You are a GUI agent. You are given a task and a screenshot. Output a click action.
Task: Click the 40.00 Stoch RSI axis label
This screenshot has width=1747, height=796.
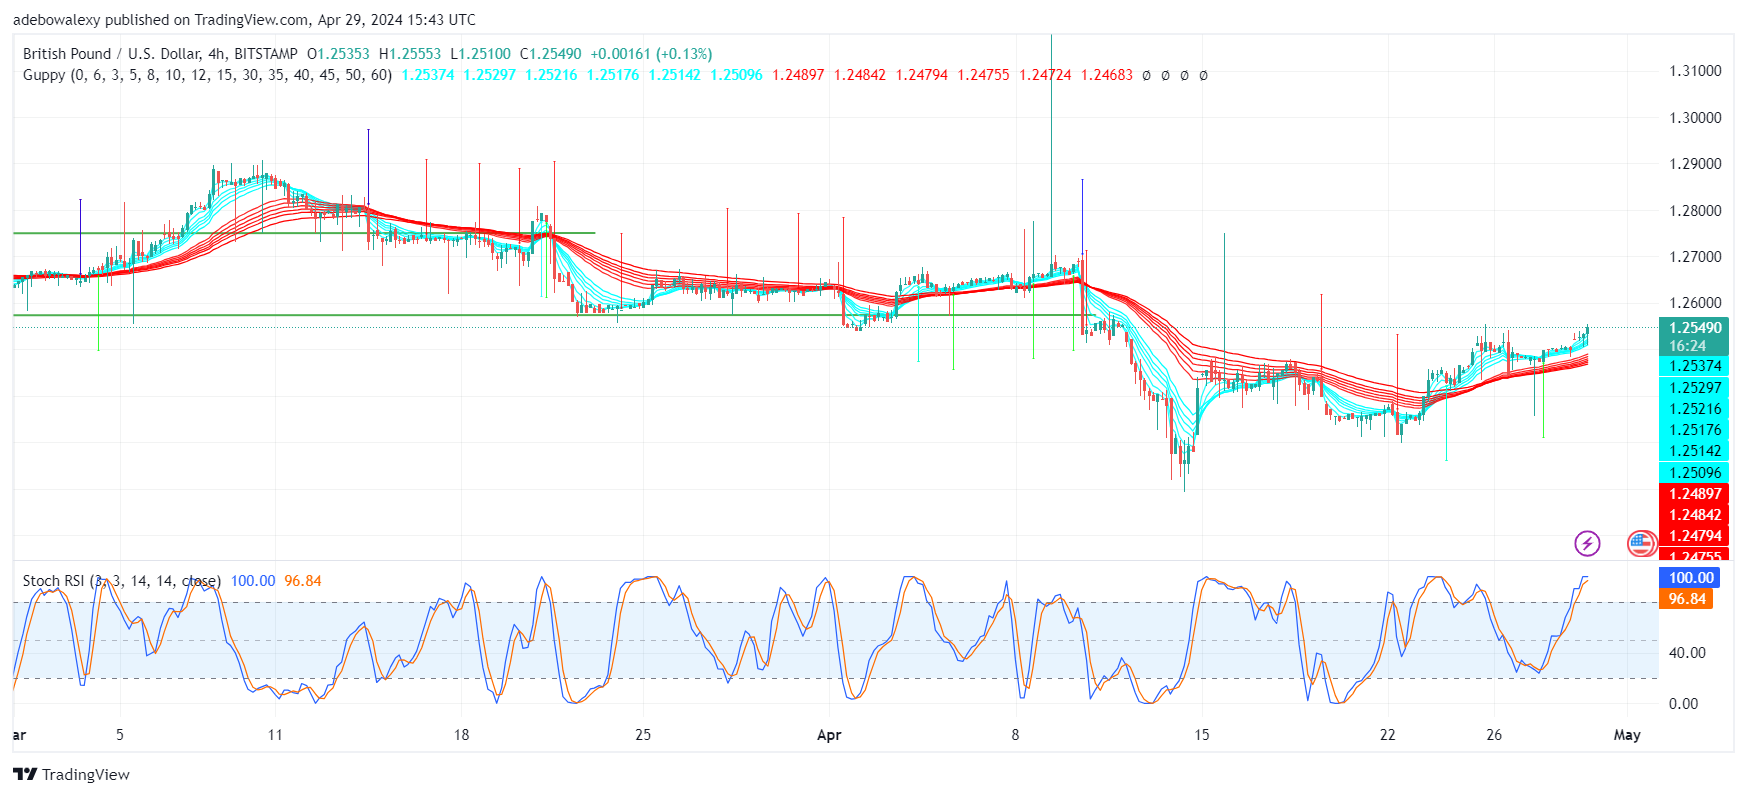pyautogui.click(x=1688, y=652)
